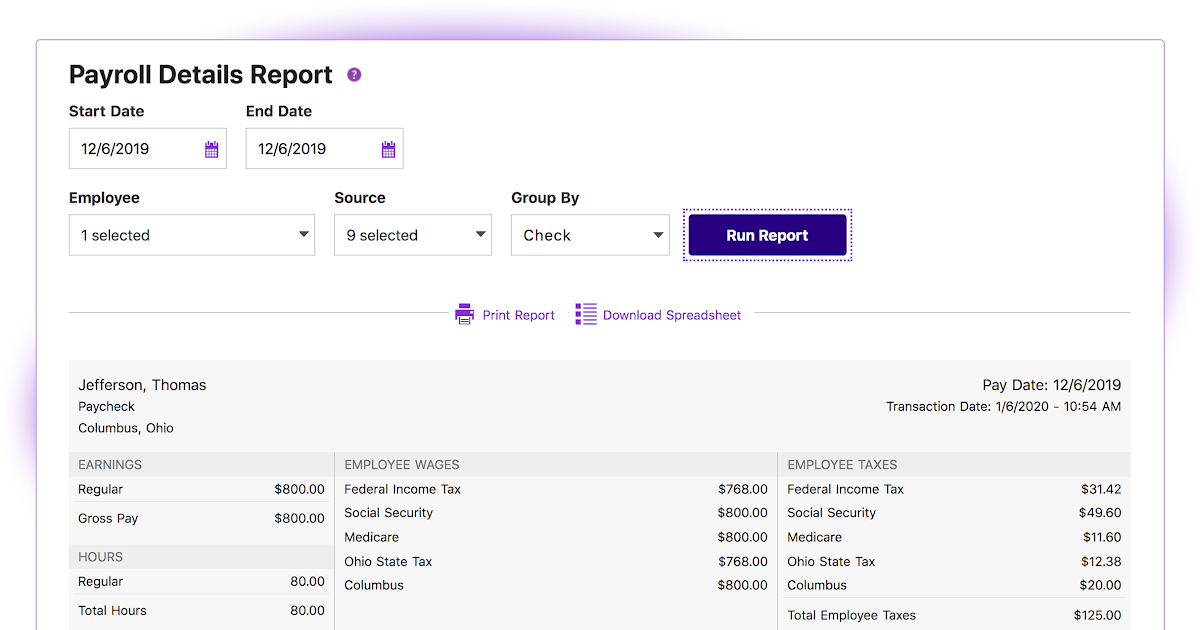Expand the Employee dropdown showing 1 selected

pyautogui.click(x=192, y=235)
